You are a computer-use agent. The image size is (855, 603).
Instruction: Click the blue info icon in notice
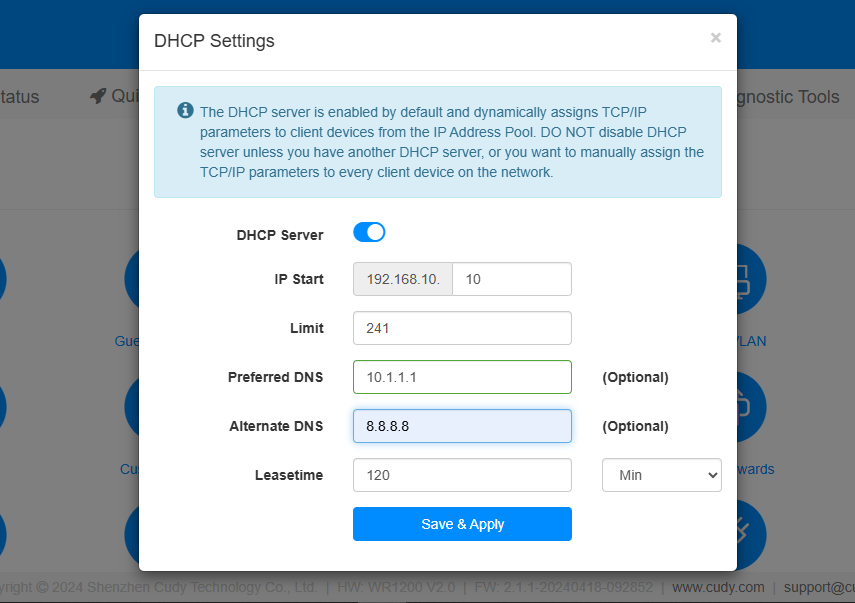pyautogui.click(x=185, y=111)
